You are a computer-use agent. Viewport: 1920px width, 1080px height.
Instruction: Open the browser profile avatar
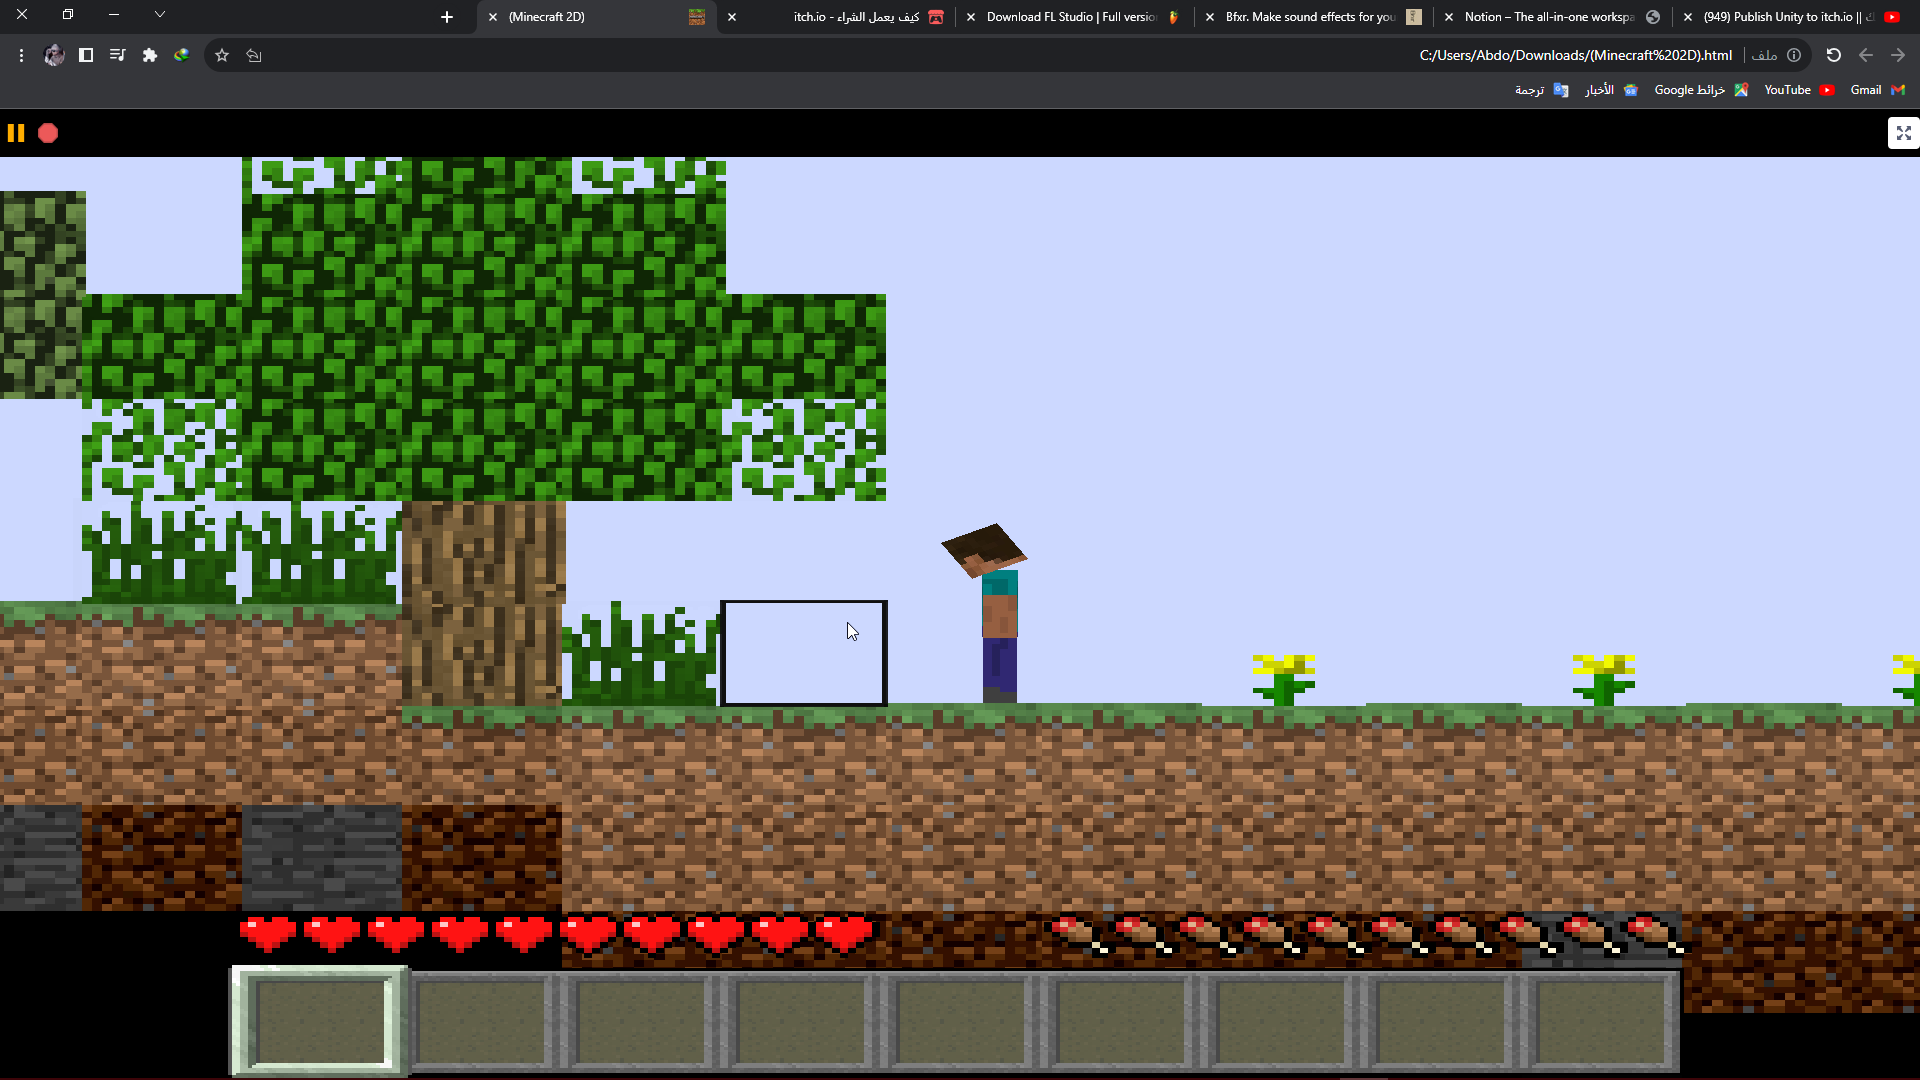tap(54, 55)
